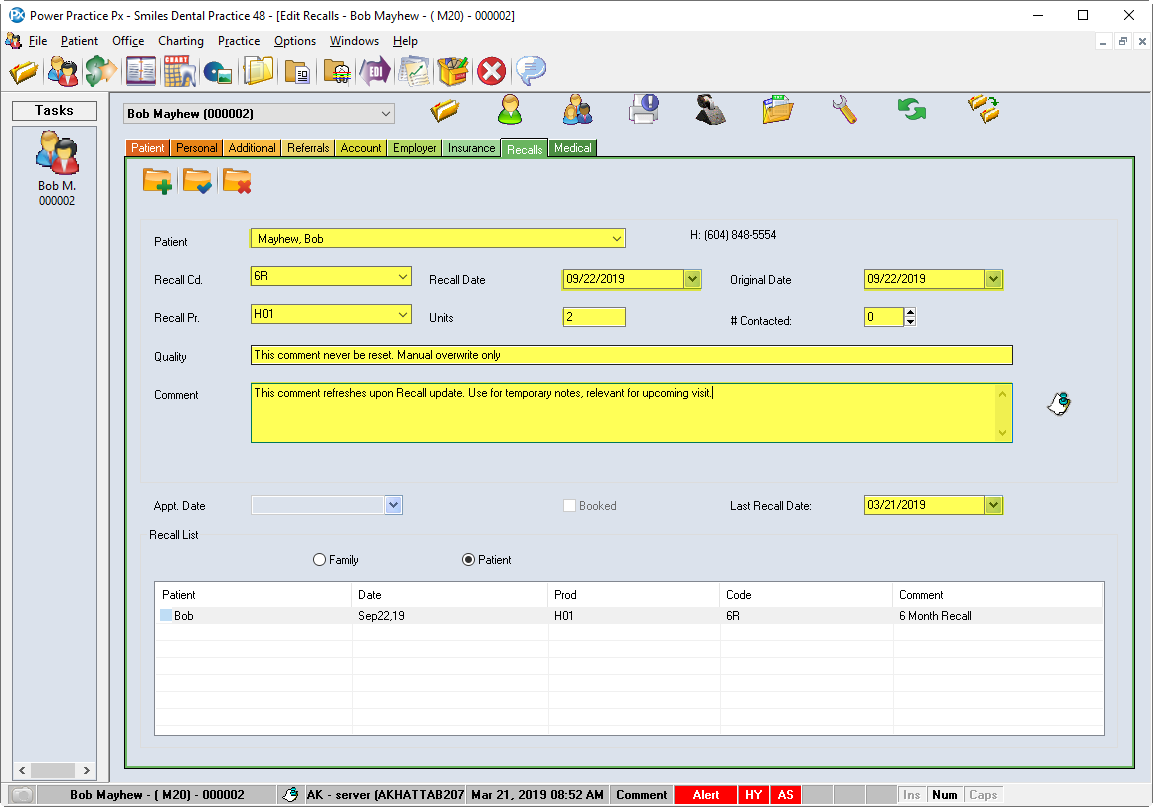The width and height of the screenshot is (1153, 807).
Task: Click the red X circle toolbar icon
Action: 490,72
